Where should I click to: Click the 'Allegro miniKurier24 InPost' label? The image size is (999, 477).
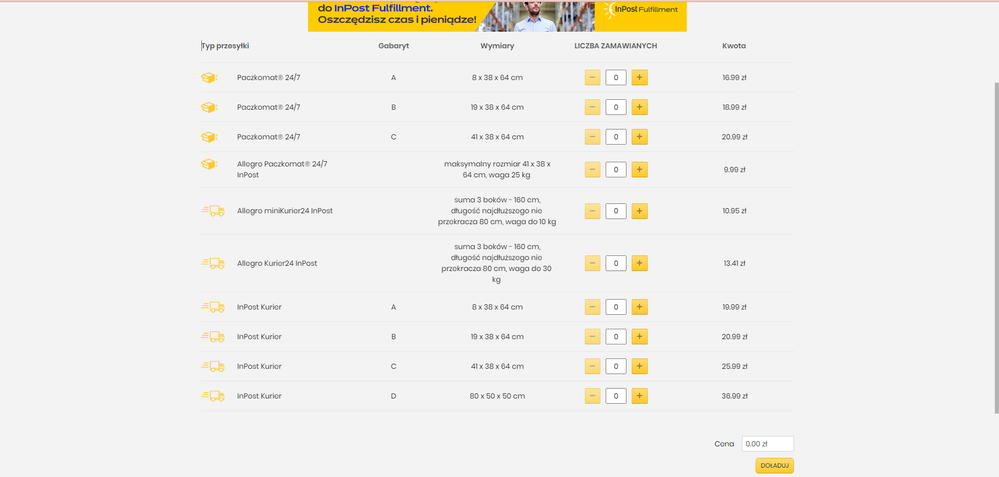[x=285, y=211]
